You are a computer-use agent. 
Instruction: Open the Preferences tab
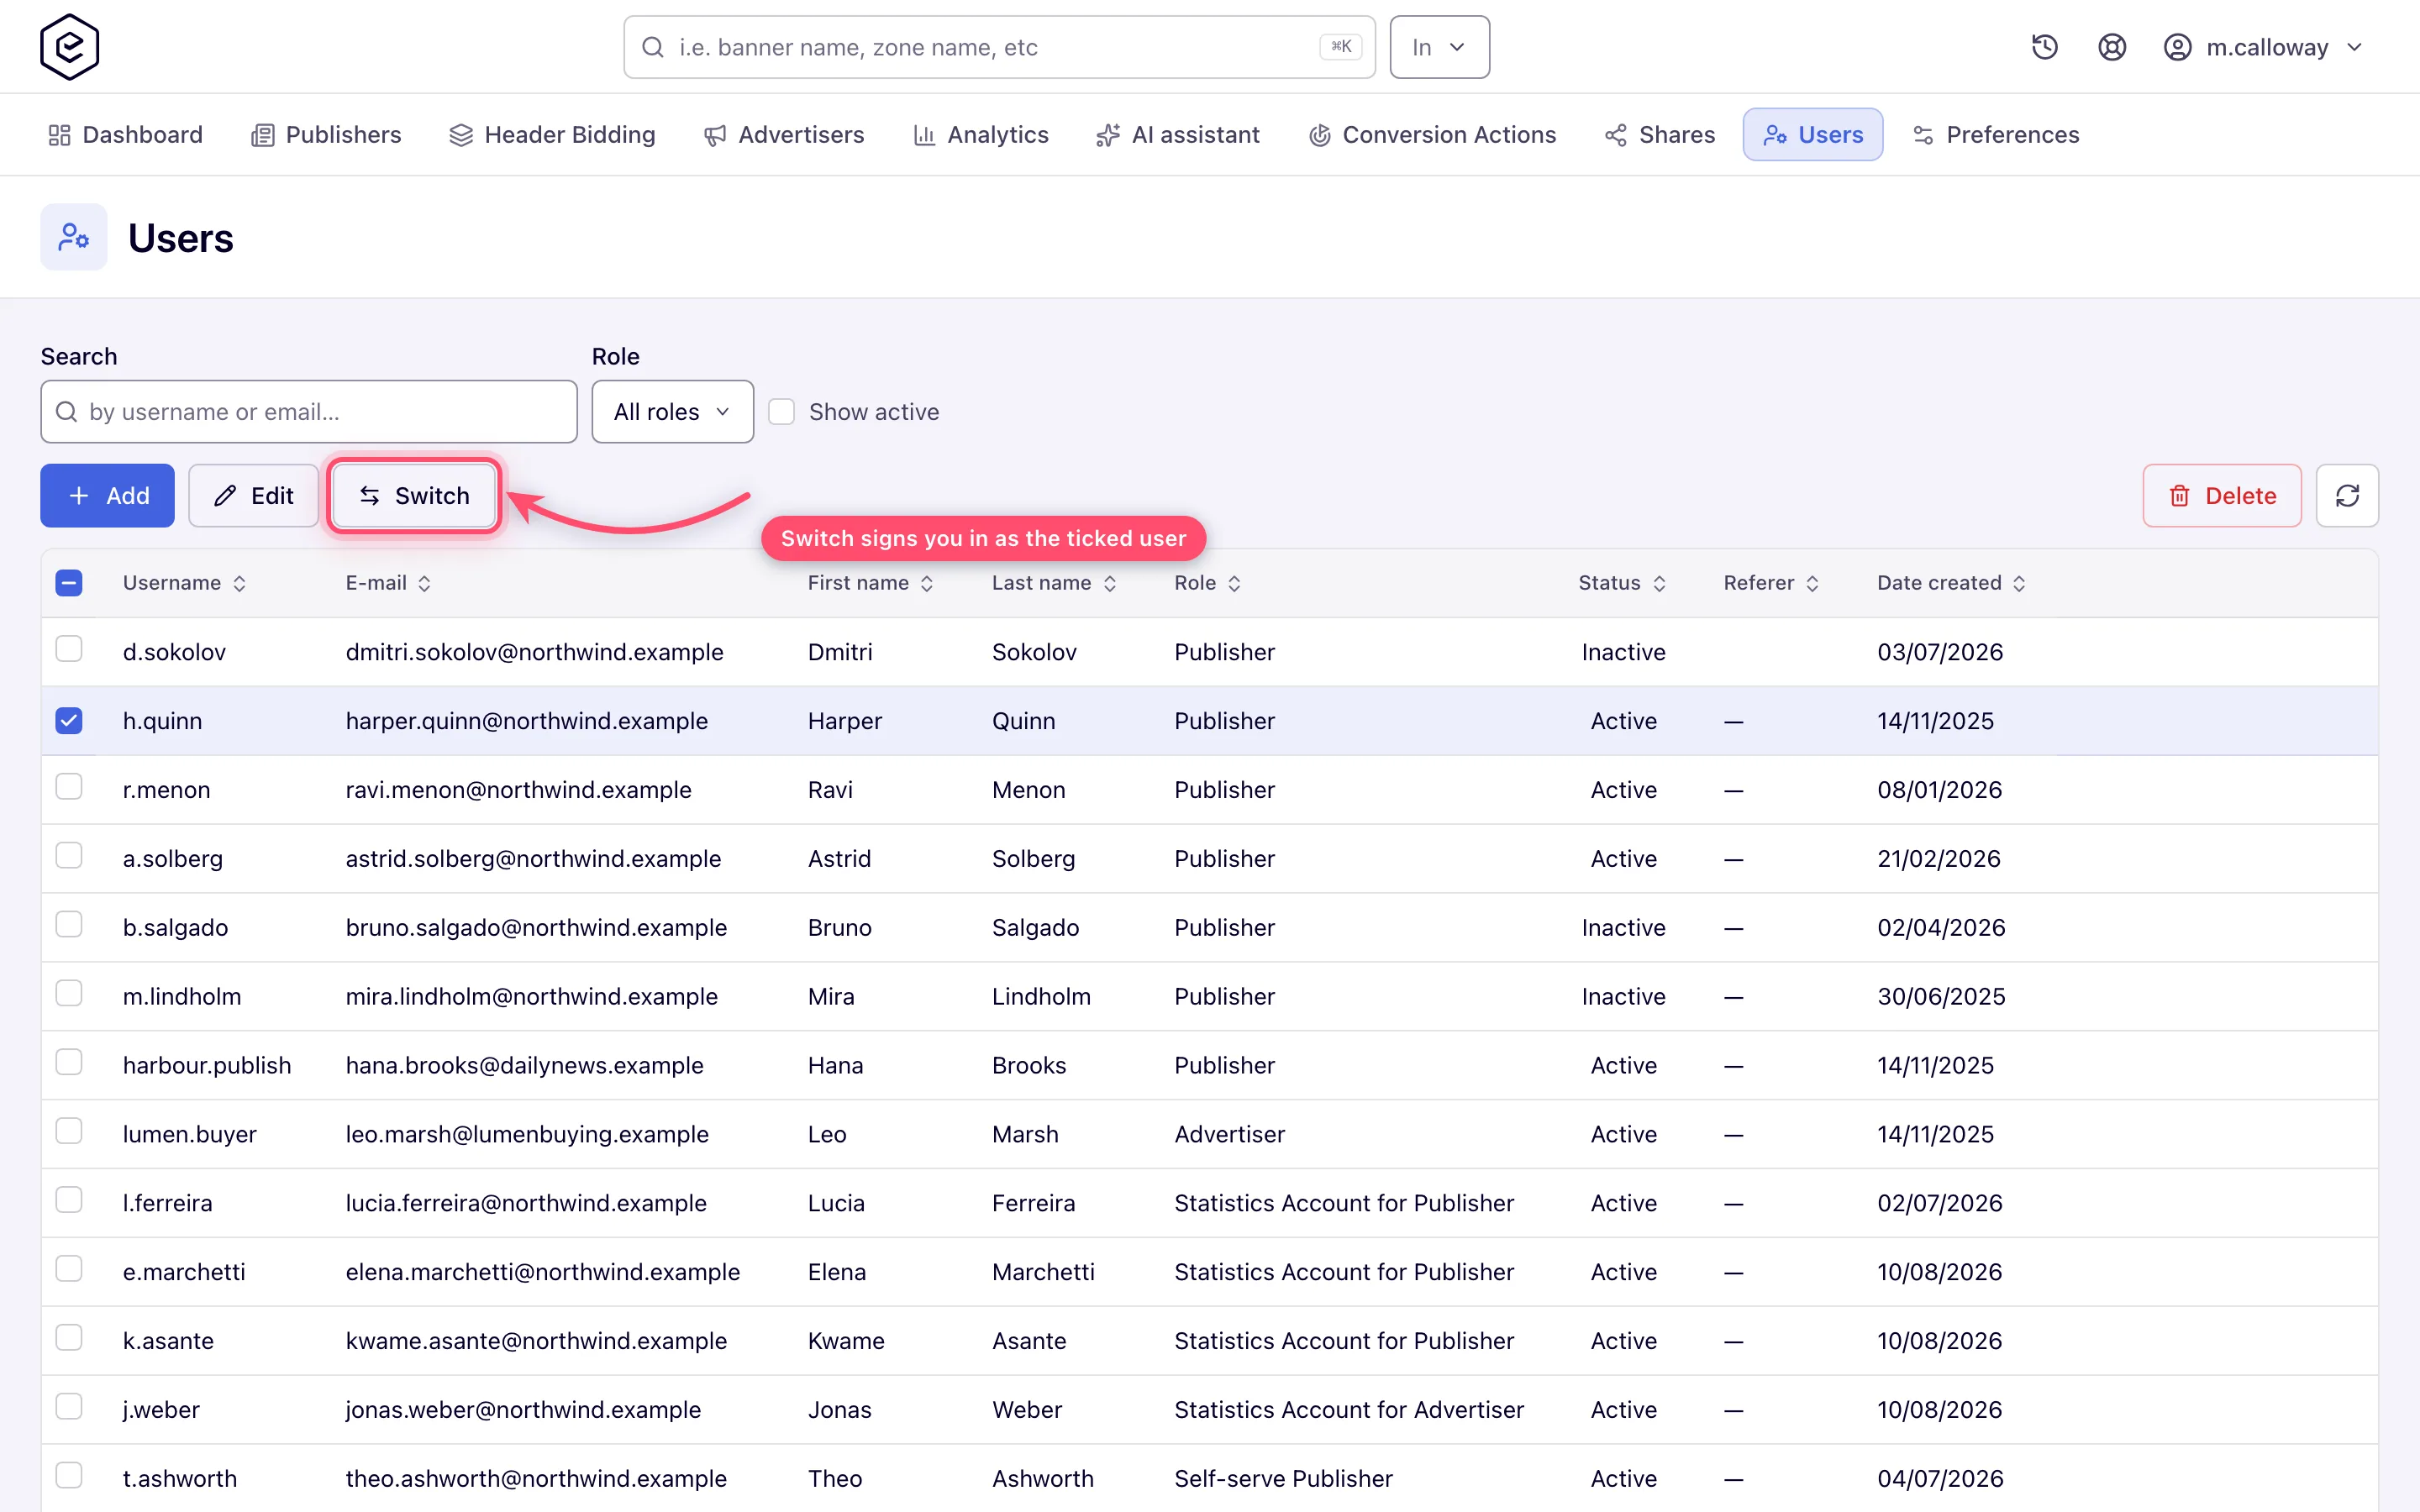1996,134
